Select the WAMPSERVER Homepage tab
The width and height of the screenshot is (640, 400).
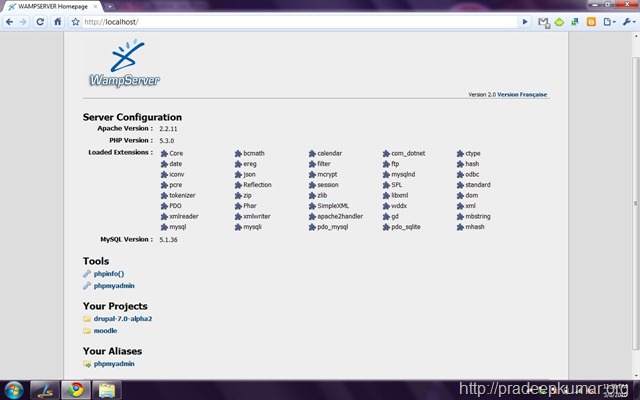(53, 7)
